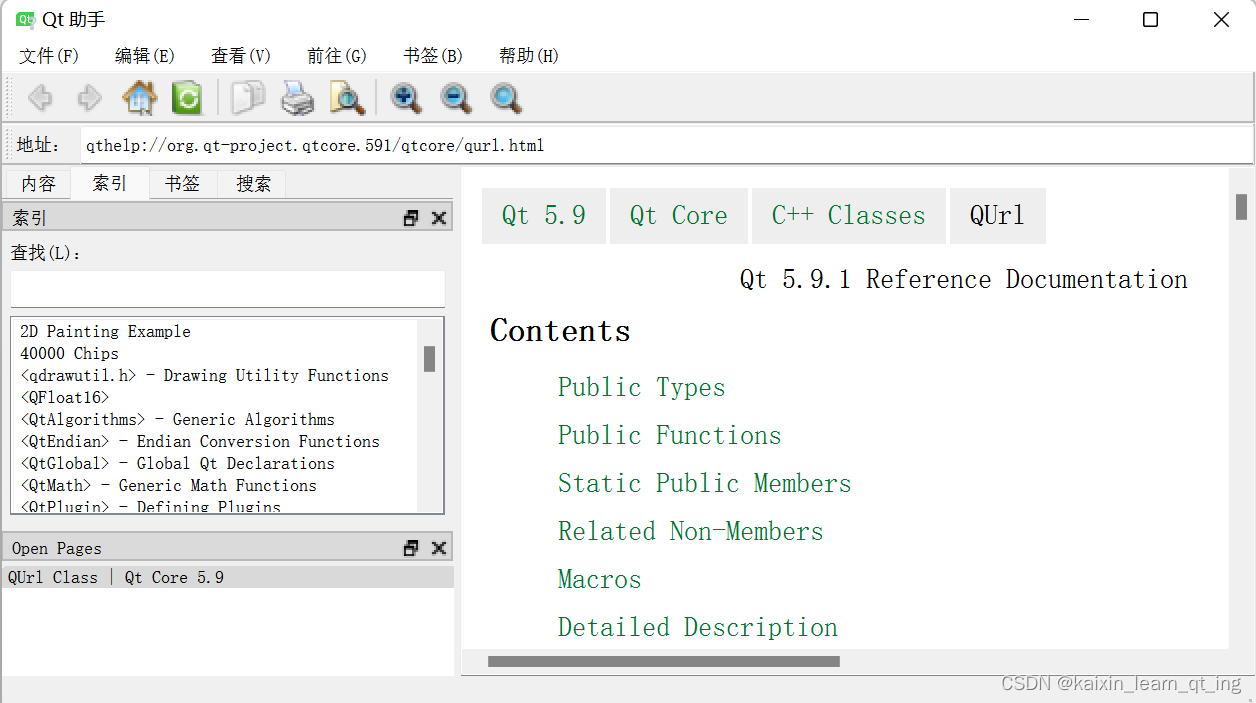Reset zoom with plain magnifier icon
This screenshot has width=1256, height=703.
(x=506, y=98)
